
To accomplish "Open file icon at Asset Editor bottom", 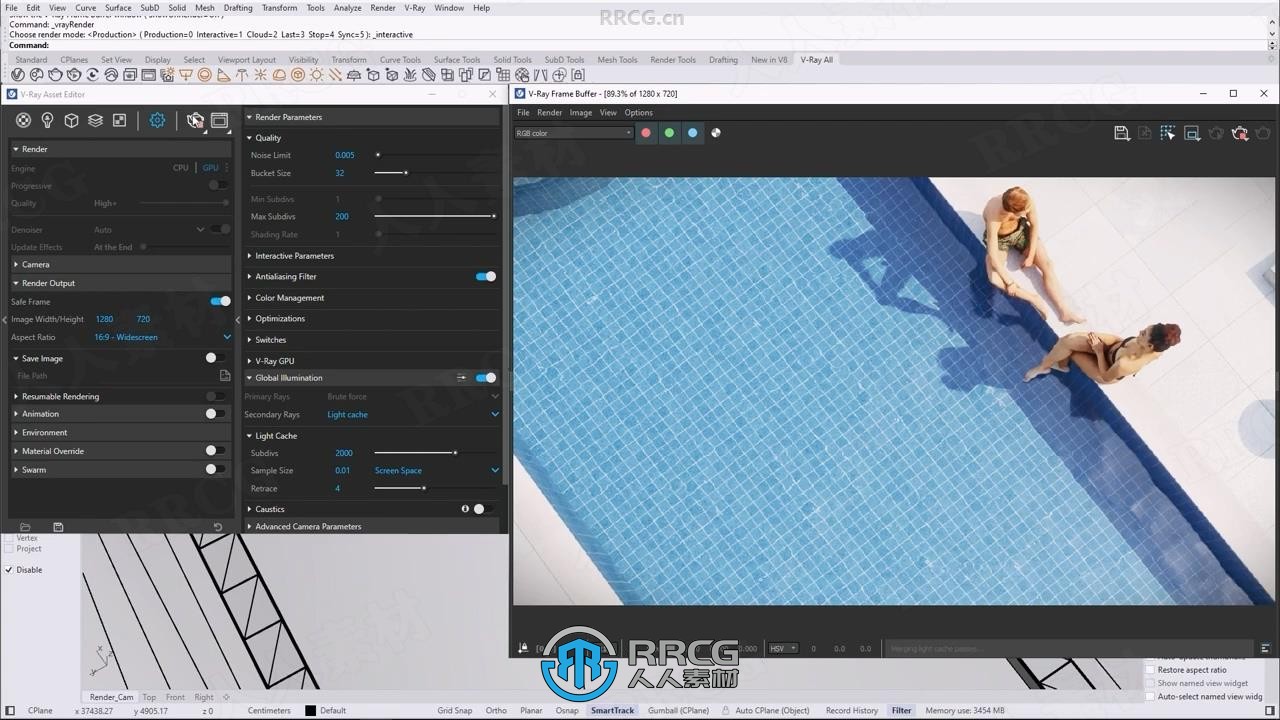I will click(25, 527).
